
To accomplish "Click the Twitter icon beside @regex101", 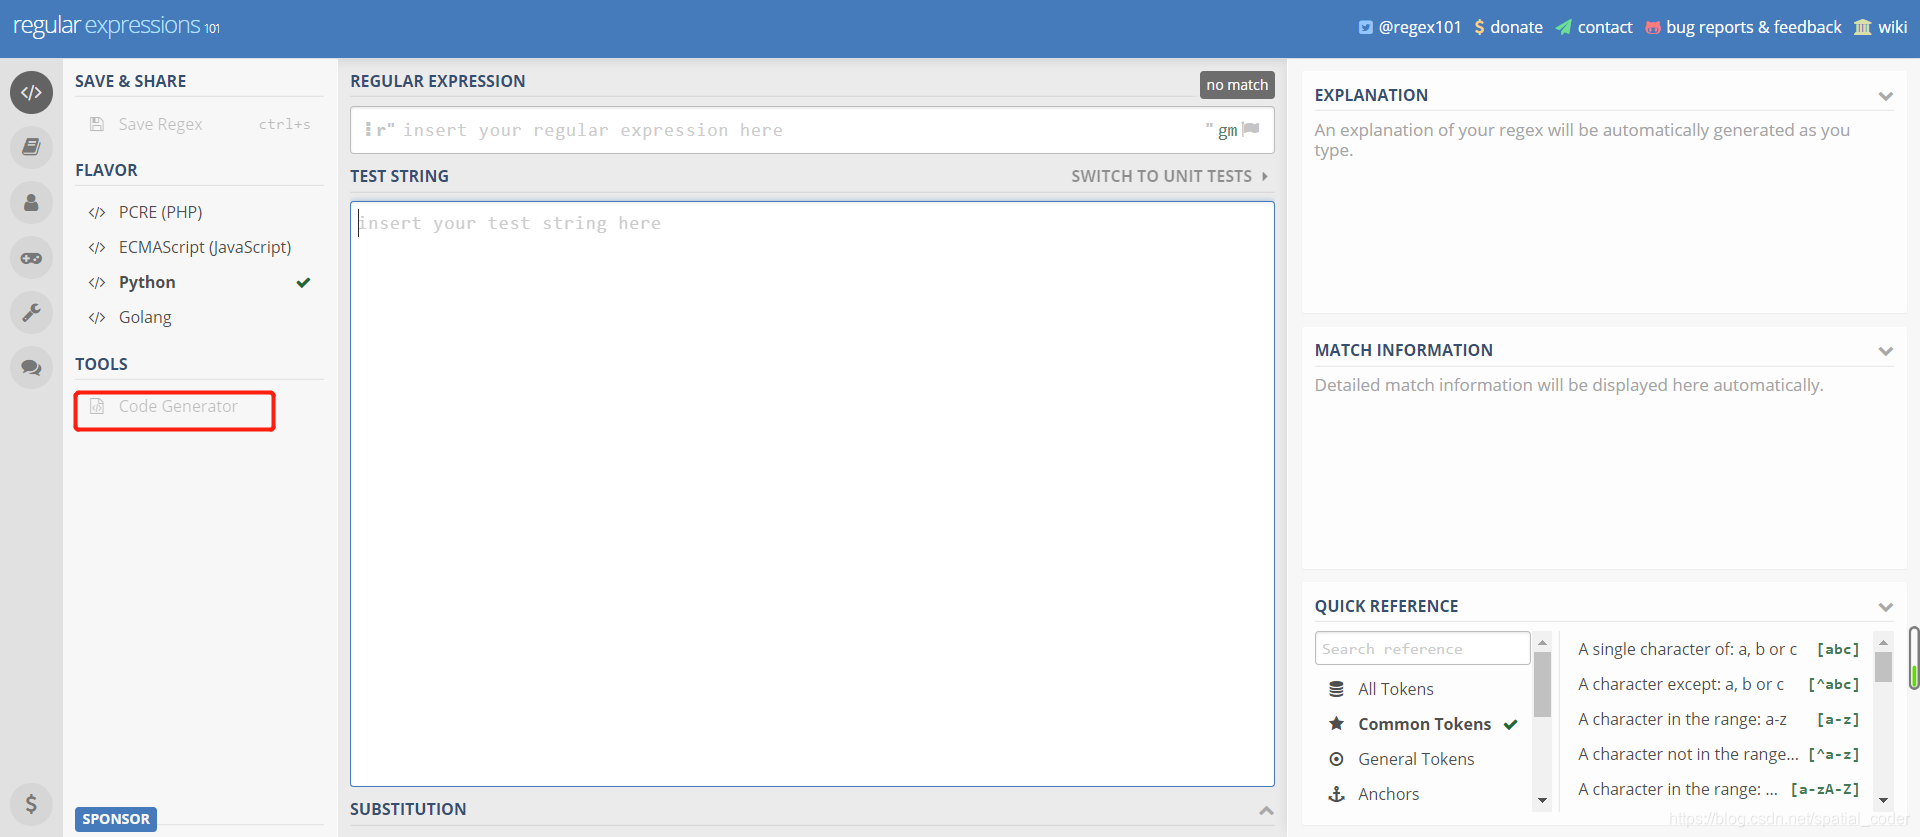I will (1365, 28).
